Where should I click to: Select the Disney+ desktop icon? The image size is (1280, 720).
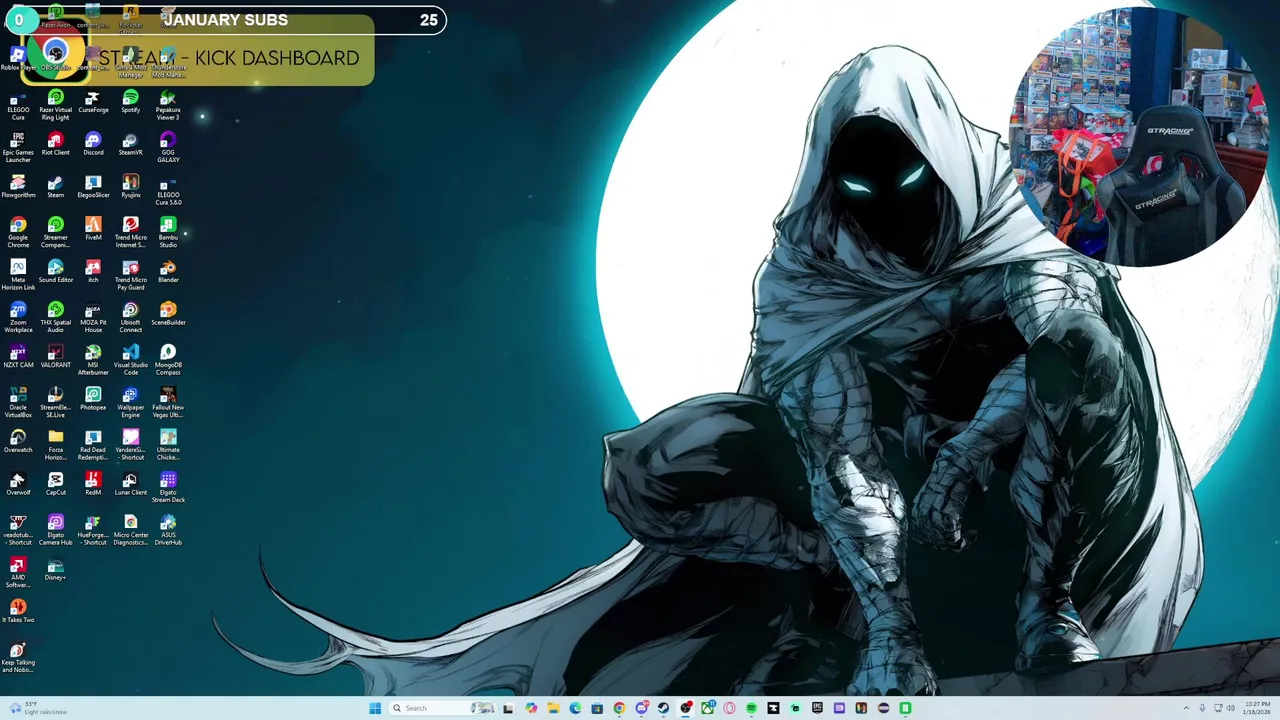click(55, 569)
